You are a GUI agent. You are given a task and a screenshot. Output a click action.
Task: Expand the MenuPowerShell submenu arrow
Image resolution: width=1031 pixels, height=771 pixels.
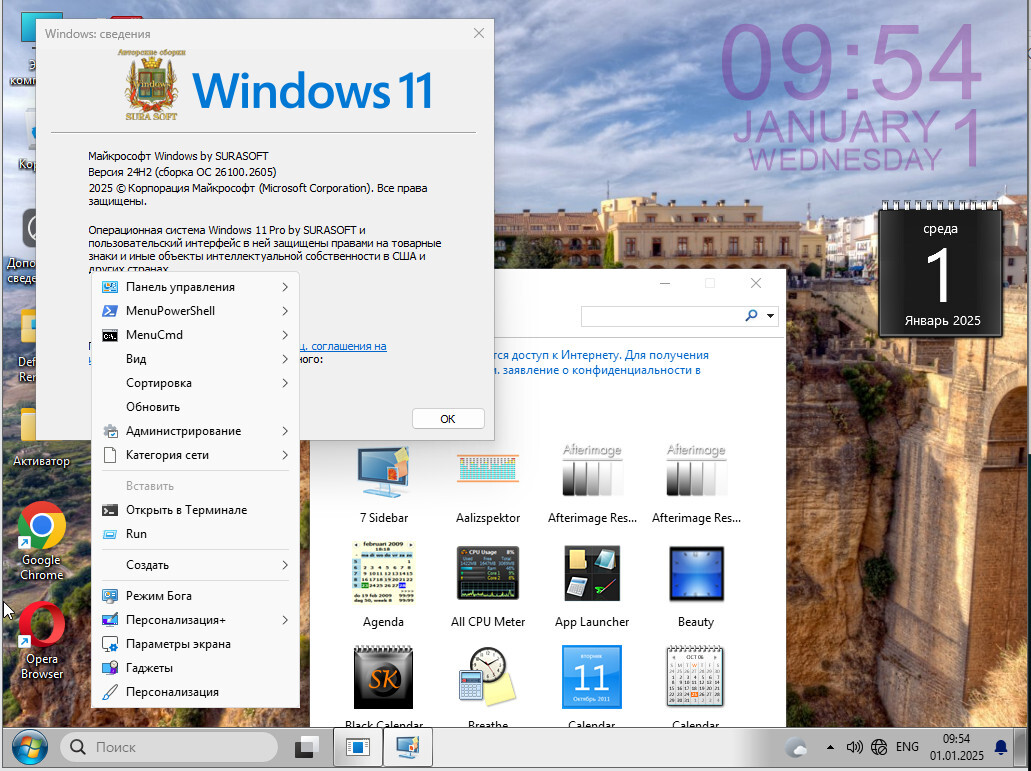click(285, 311)
